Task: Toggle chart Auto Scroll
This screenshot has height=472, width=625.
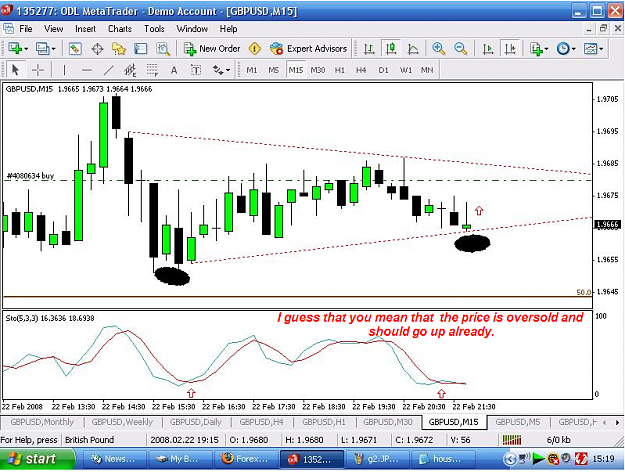Action: tap(488, 49)
